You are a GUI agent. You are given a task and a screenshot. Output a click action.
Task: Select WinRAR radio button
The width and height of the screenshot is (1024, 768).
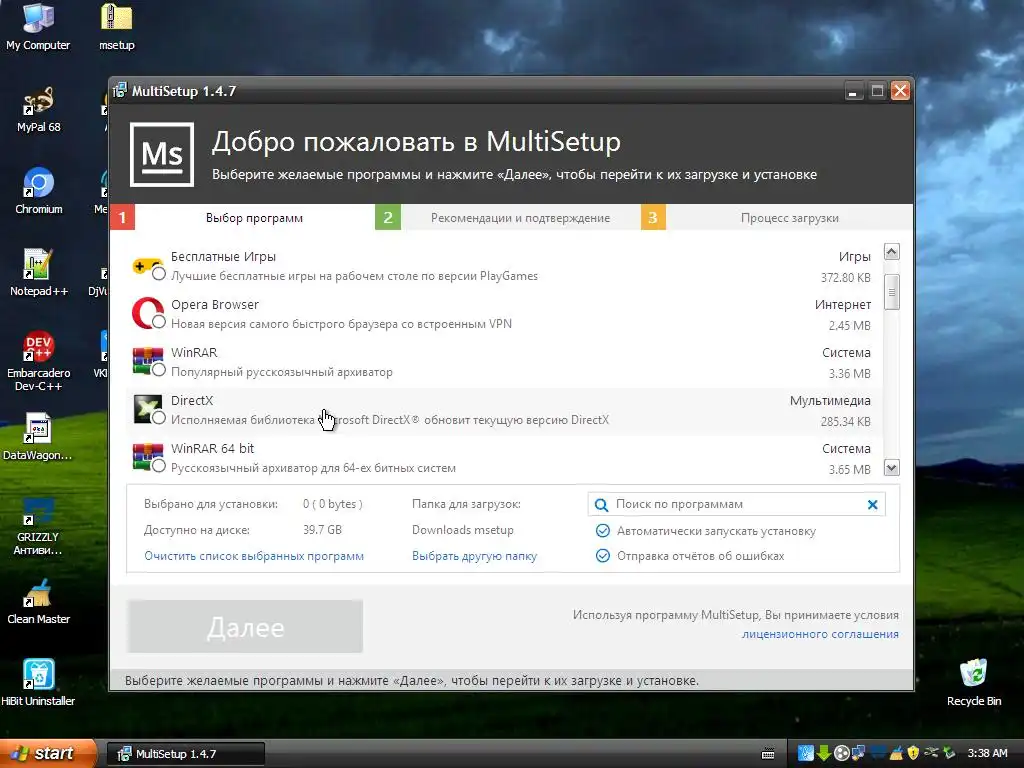(x=159, y=370)
